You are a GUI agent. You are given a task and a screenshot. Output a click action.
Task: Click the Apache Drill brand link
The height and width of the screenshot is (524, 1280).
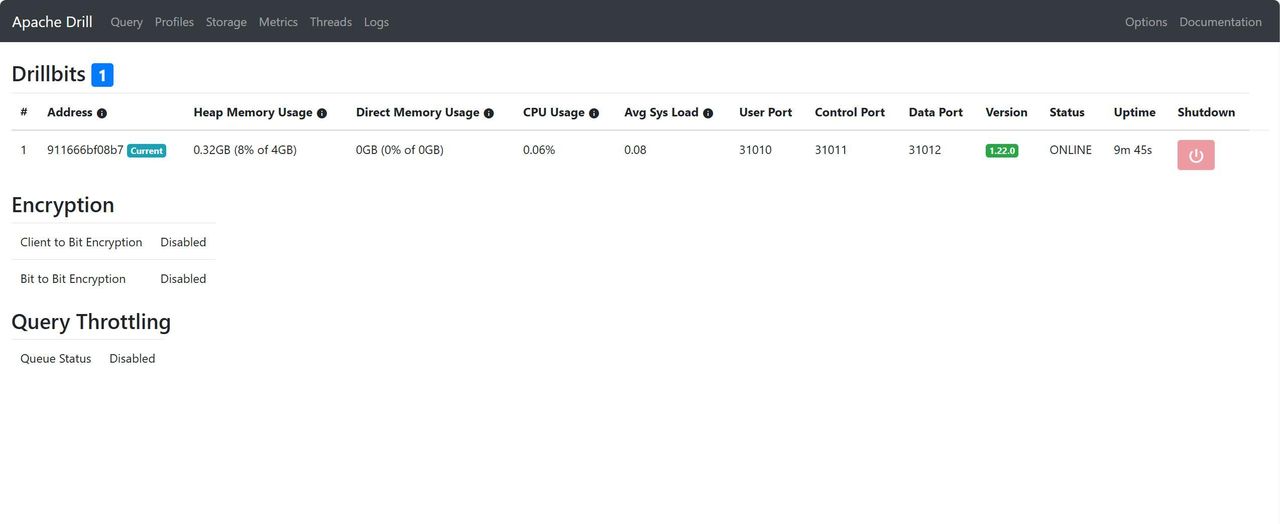click(52, 22)
